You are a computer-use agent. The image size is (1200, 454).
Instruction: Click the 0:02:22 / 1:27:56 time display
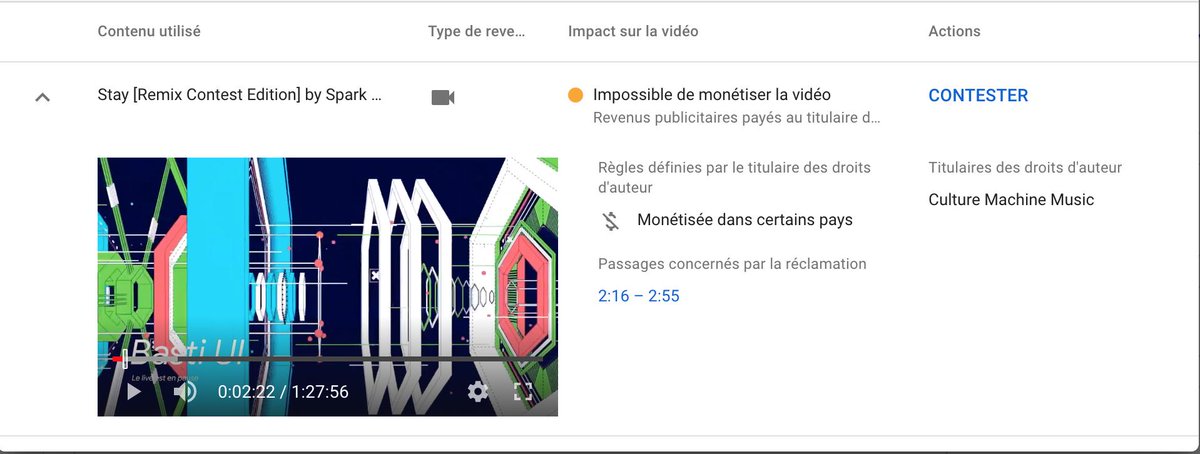coord(283,392)
